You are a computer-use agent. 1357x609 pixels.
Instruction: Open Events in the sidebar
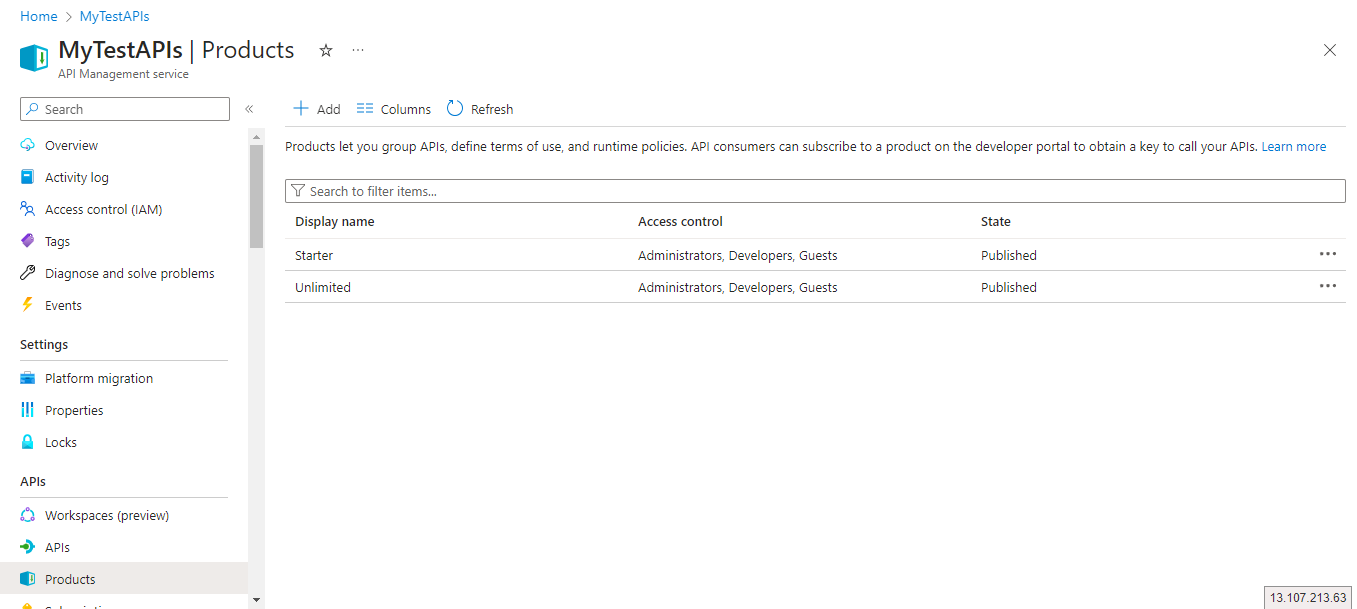coord(63,305)
